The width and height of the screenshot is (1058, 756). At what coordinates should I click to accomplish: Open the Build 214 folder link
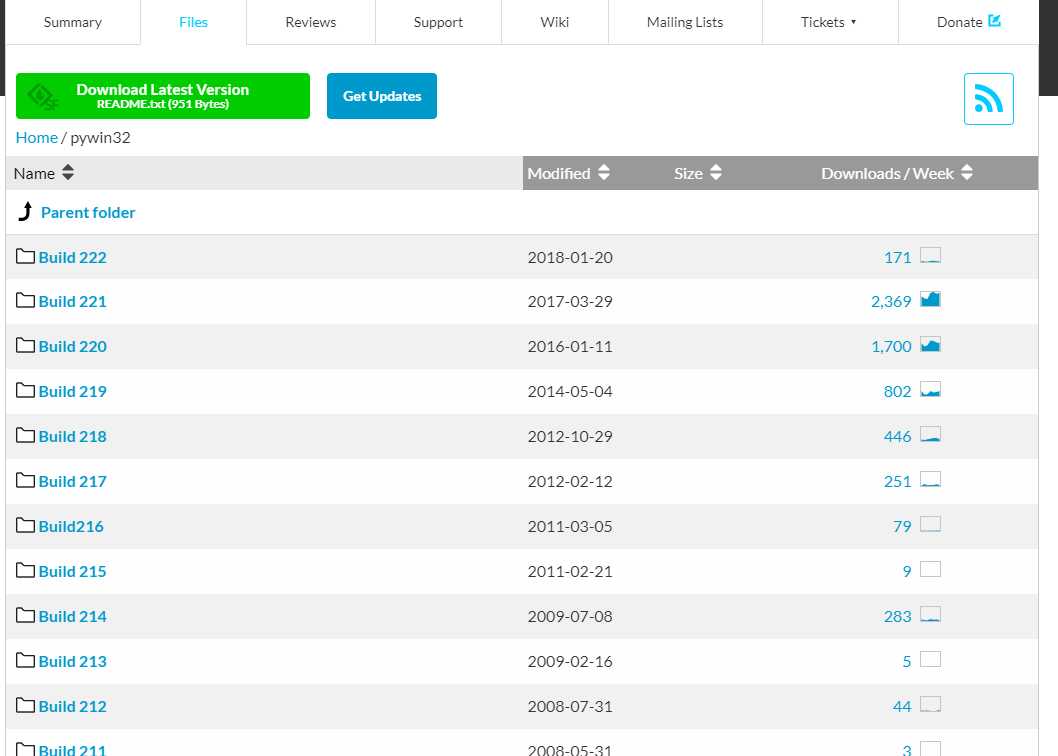73,616
